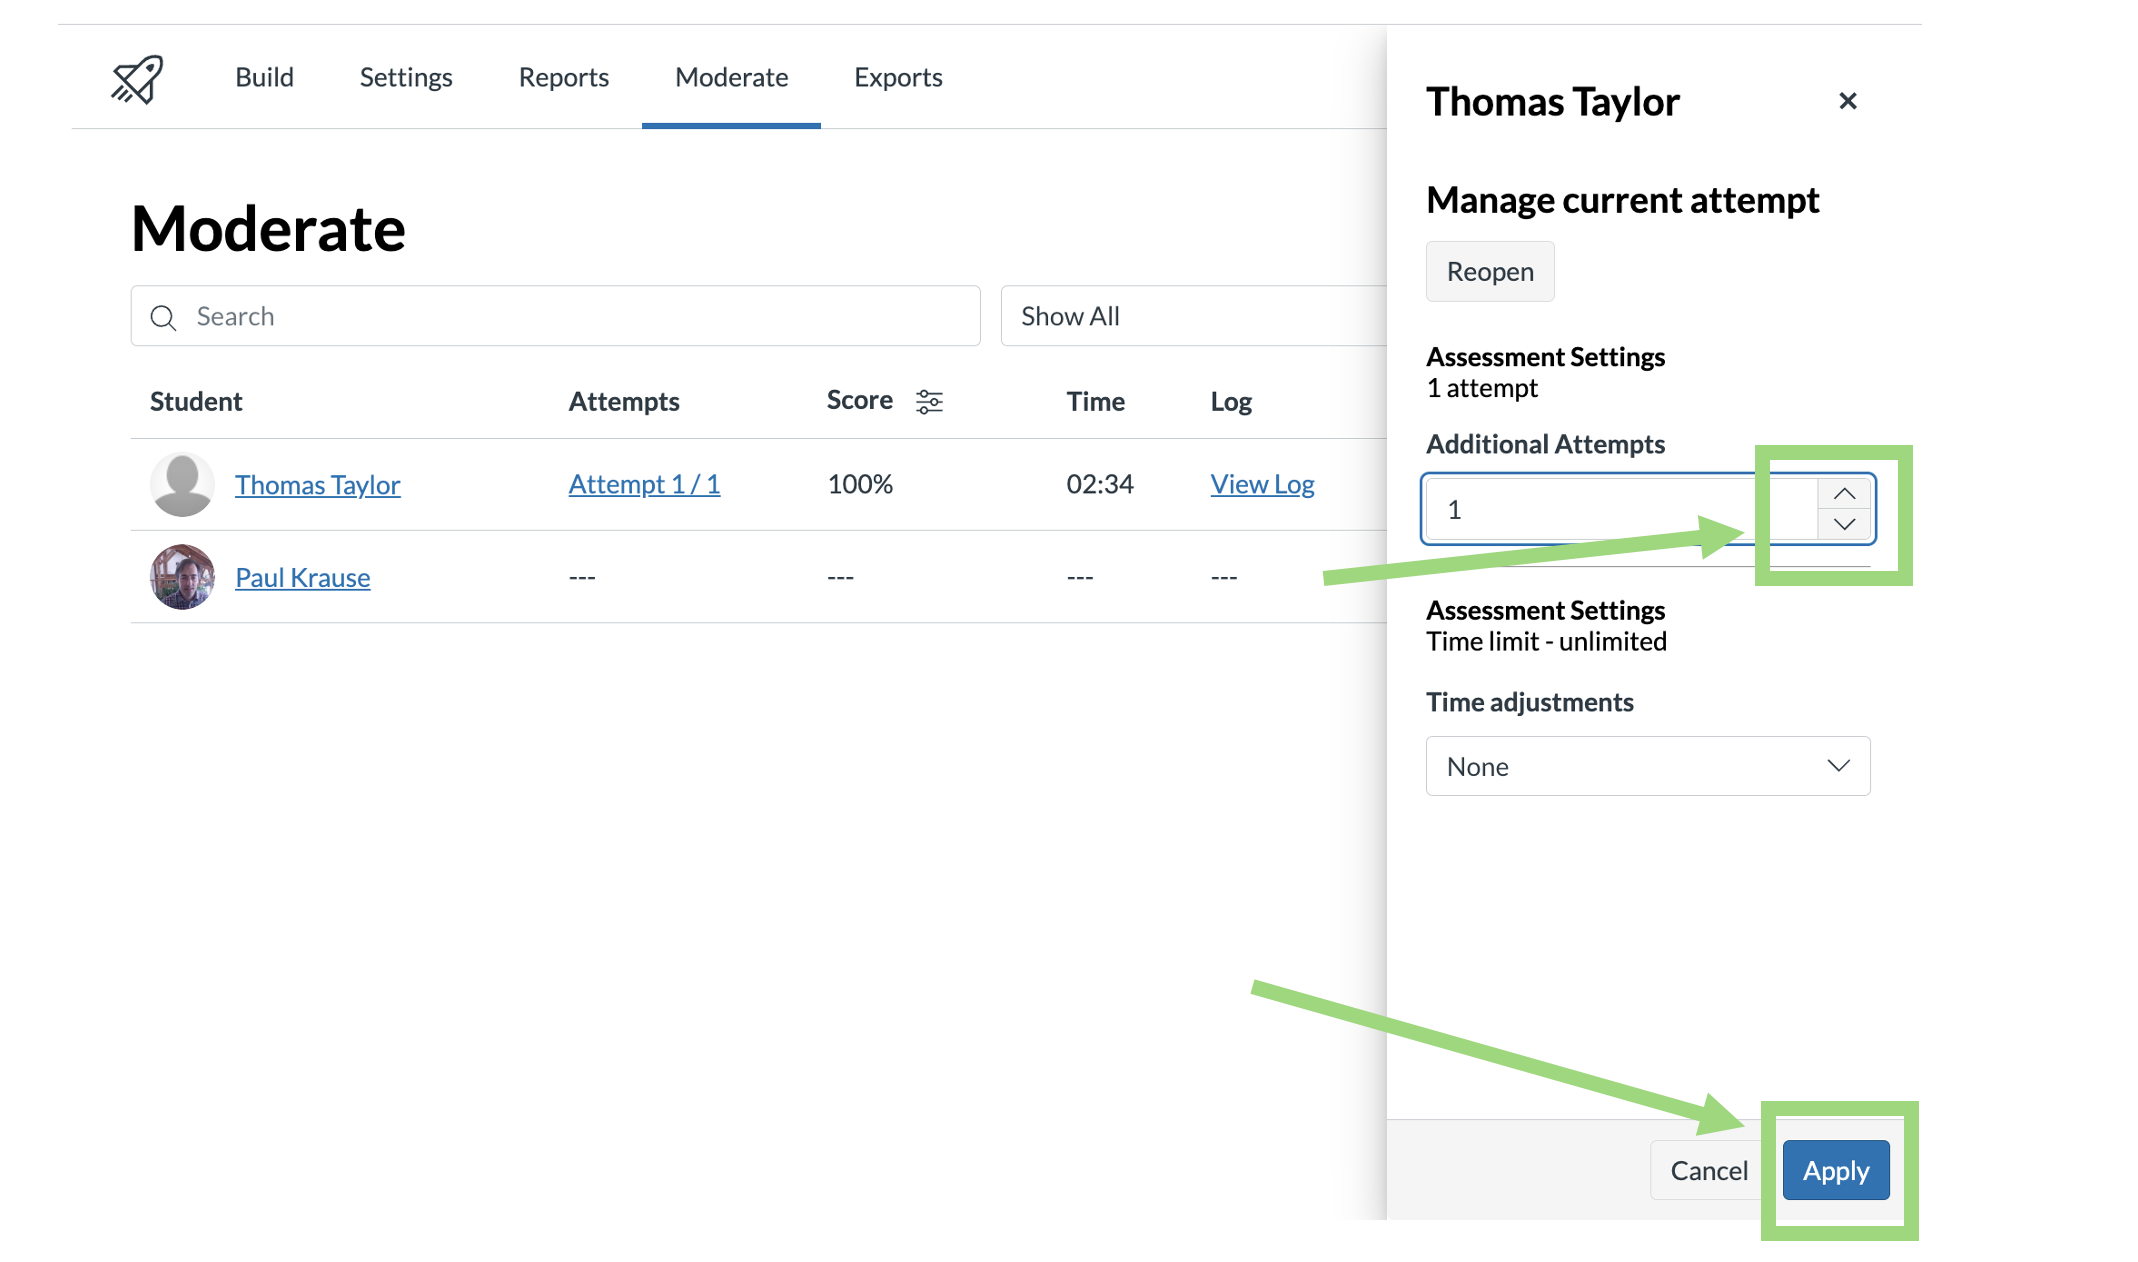Image resolution: width=2138 pixels, height=1262 pixels.
Task: Click the search magnifier icon
Action: pos(163,318)
